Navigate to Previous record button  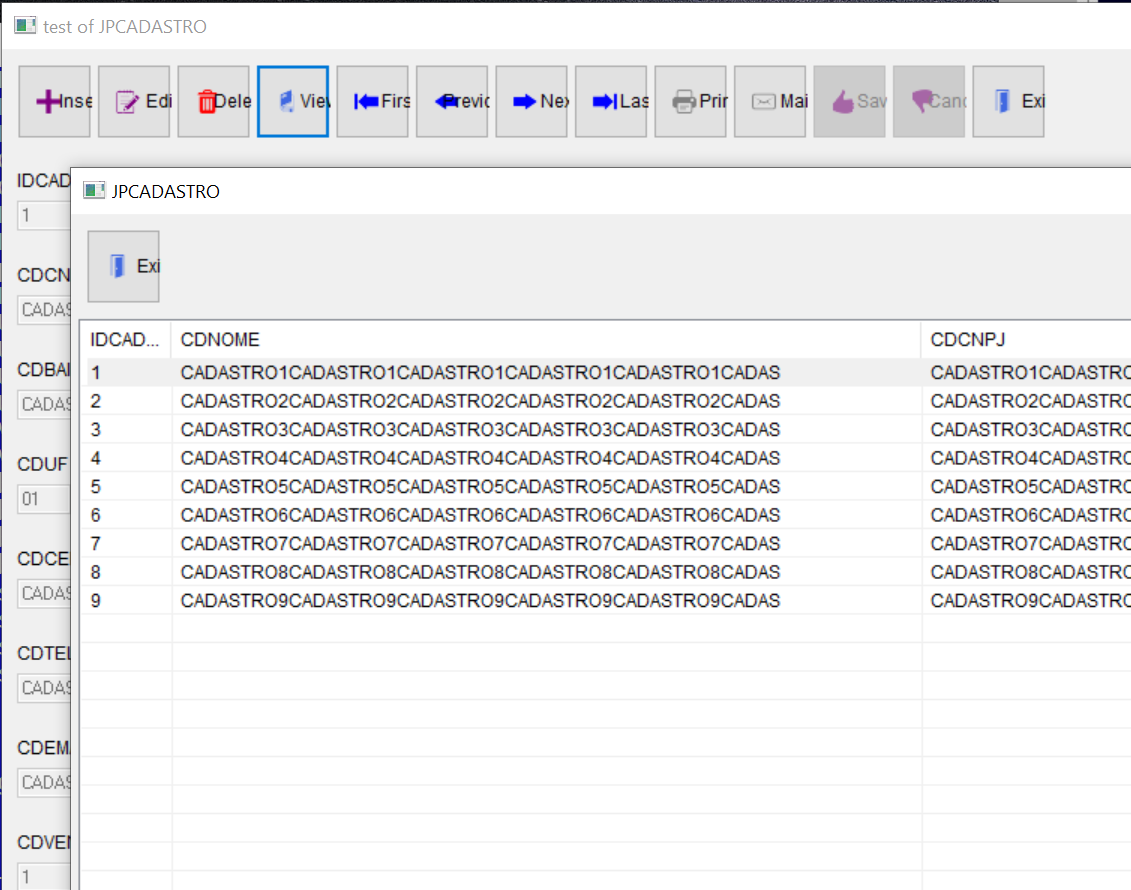tap(452, 101)
